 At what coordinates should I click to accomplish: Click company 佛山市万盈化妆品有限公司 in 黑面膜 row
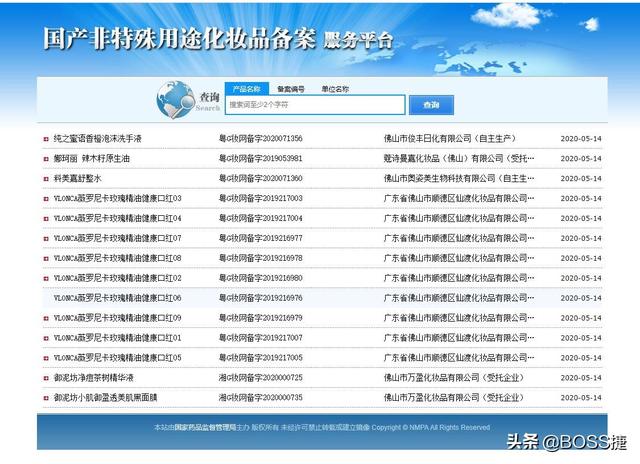point(454,397)
